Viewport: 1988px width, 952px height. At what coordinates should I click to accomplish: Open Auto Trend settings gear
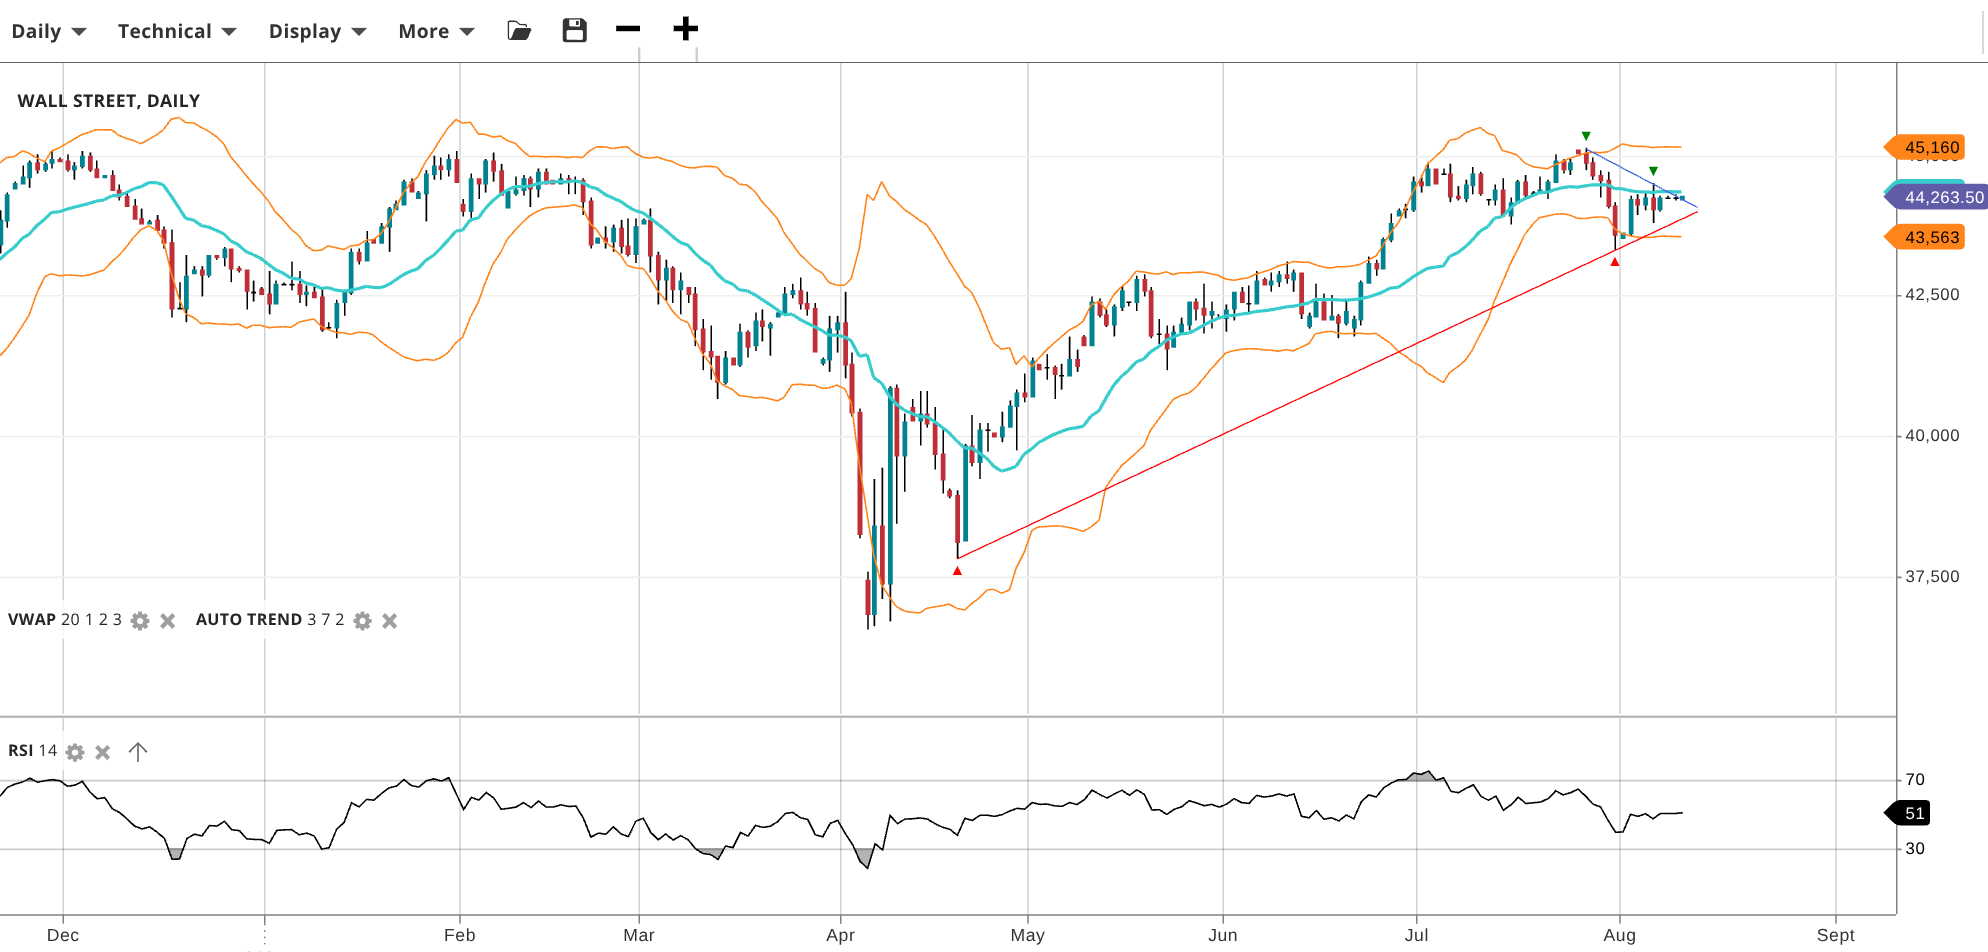tap(363, 621)
